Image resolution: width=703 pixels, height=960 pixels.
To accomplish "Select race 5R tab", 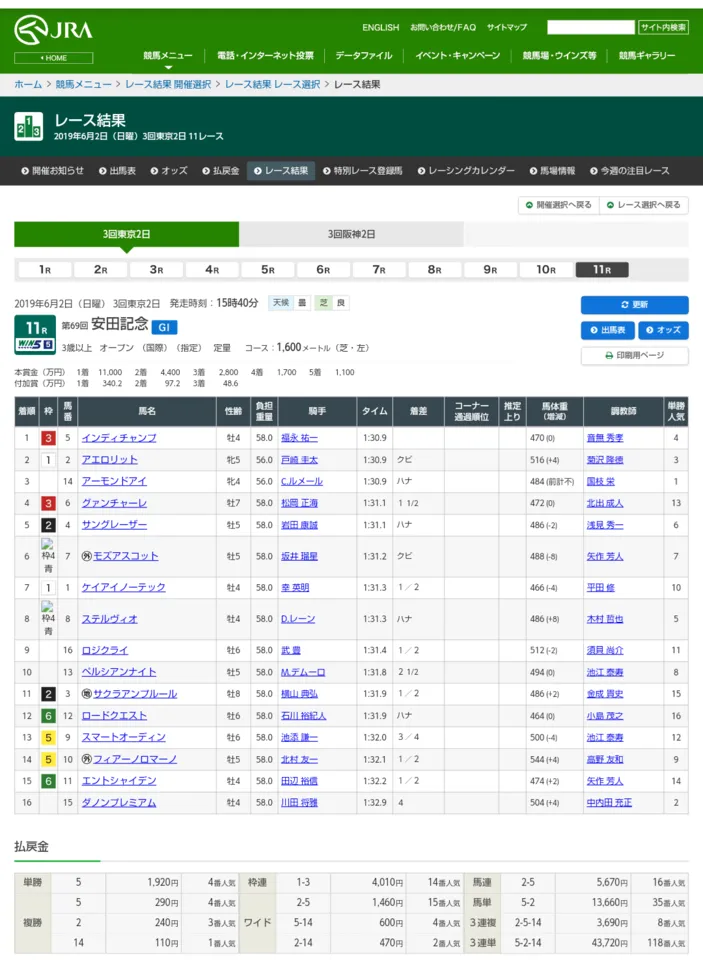I will tap(268, 270).
